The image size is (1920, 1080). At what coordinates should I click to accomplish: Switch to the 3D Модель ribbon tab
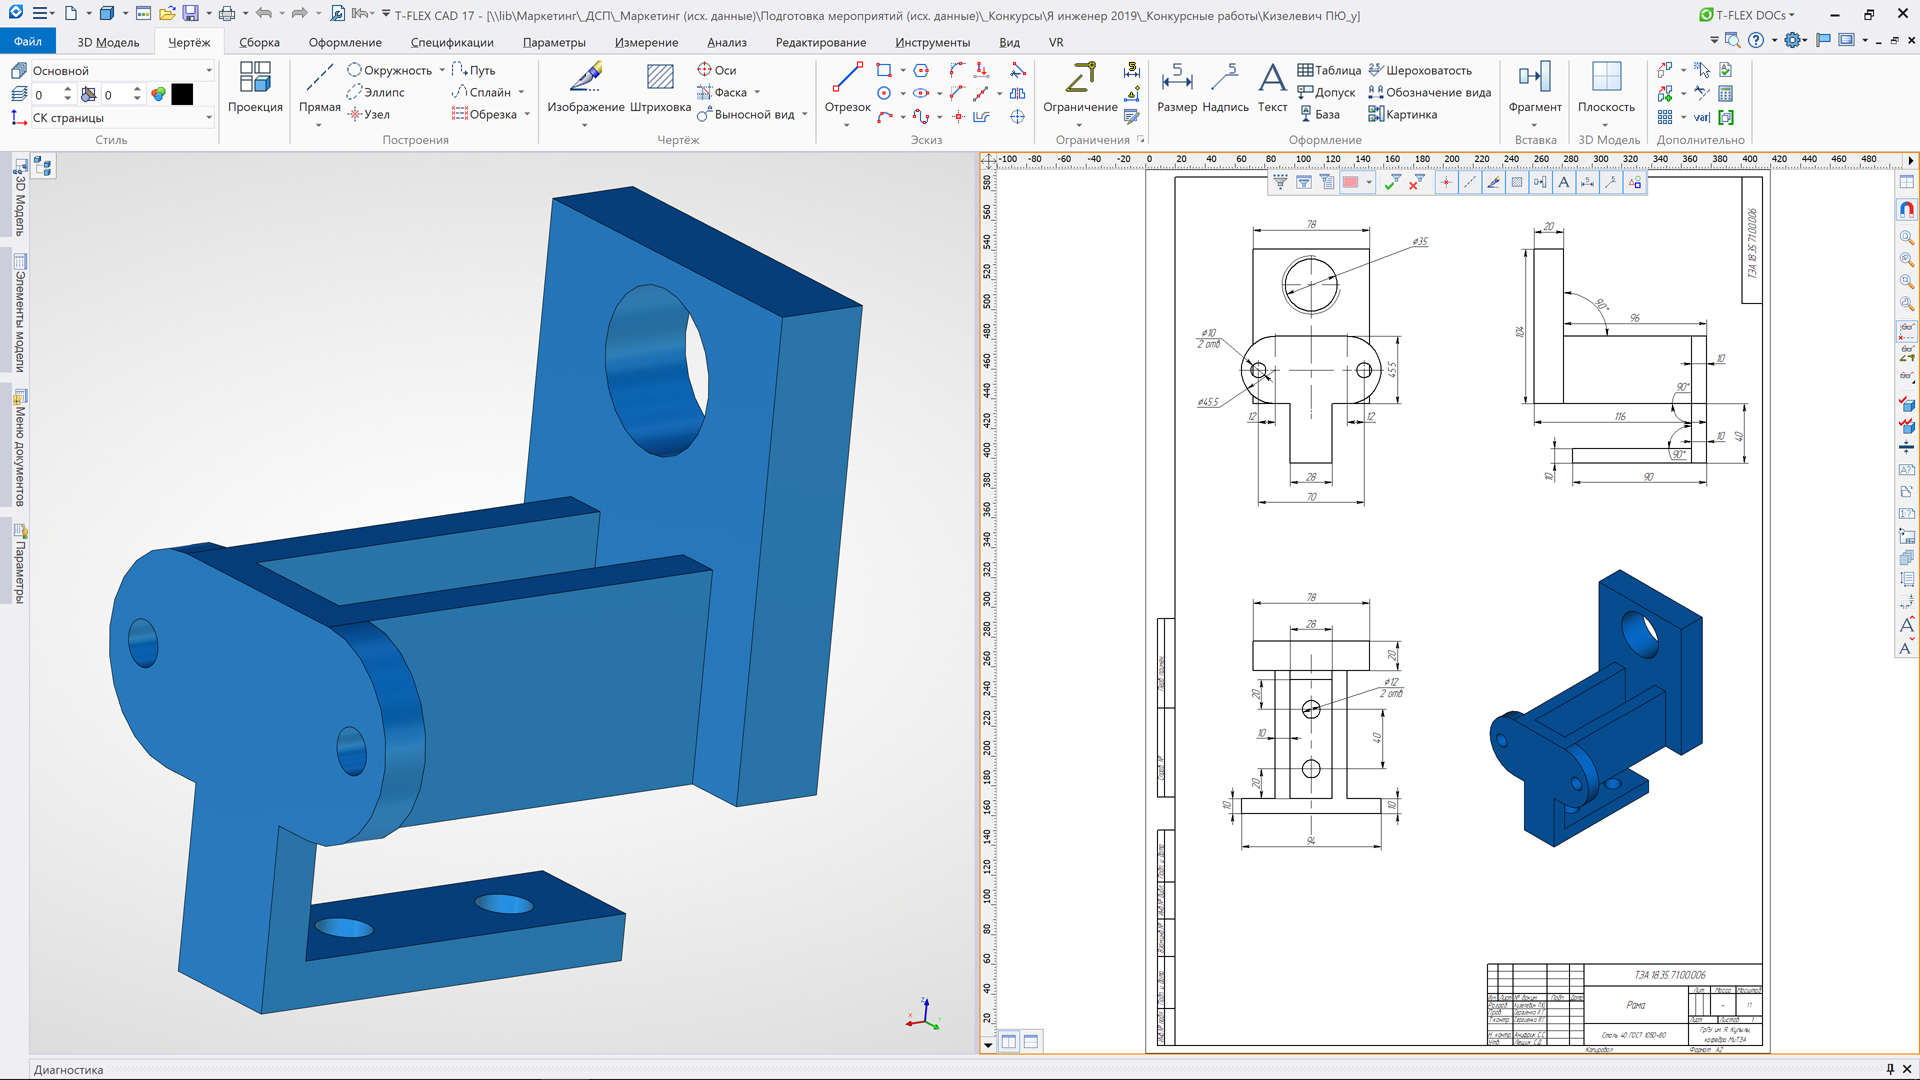pos(108,42)
